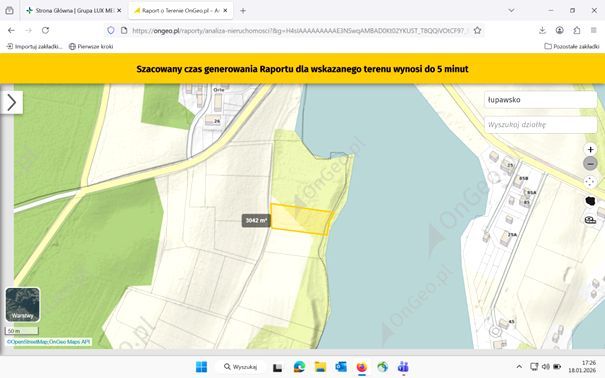Screen dimensions: 605x378
Task: Open the browser downloads panel
Action: click(x=542, y=30)
